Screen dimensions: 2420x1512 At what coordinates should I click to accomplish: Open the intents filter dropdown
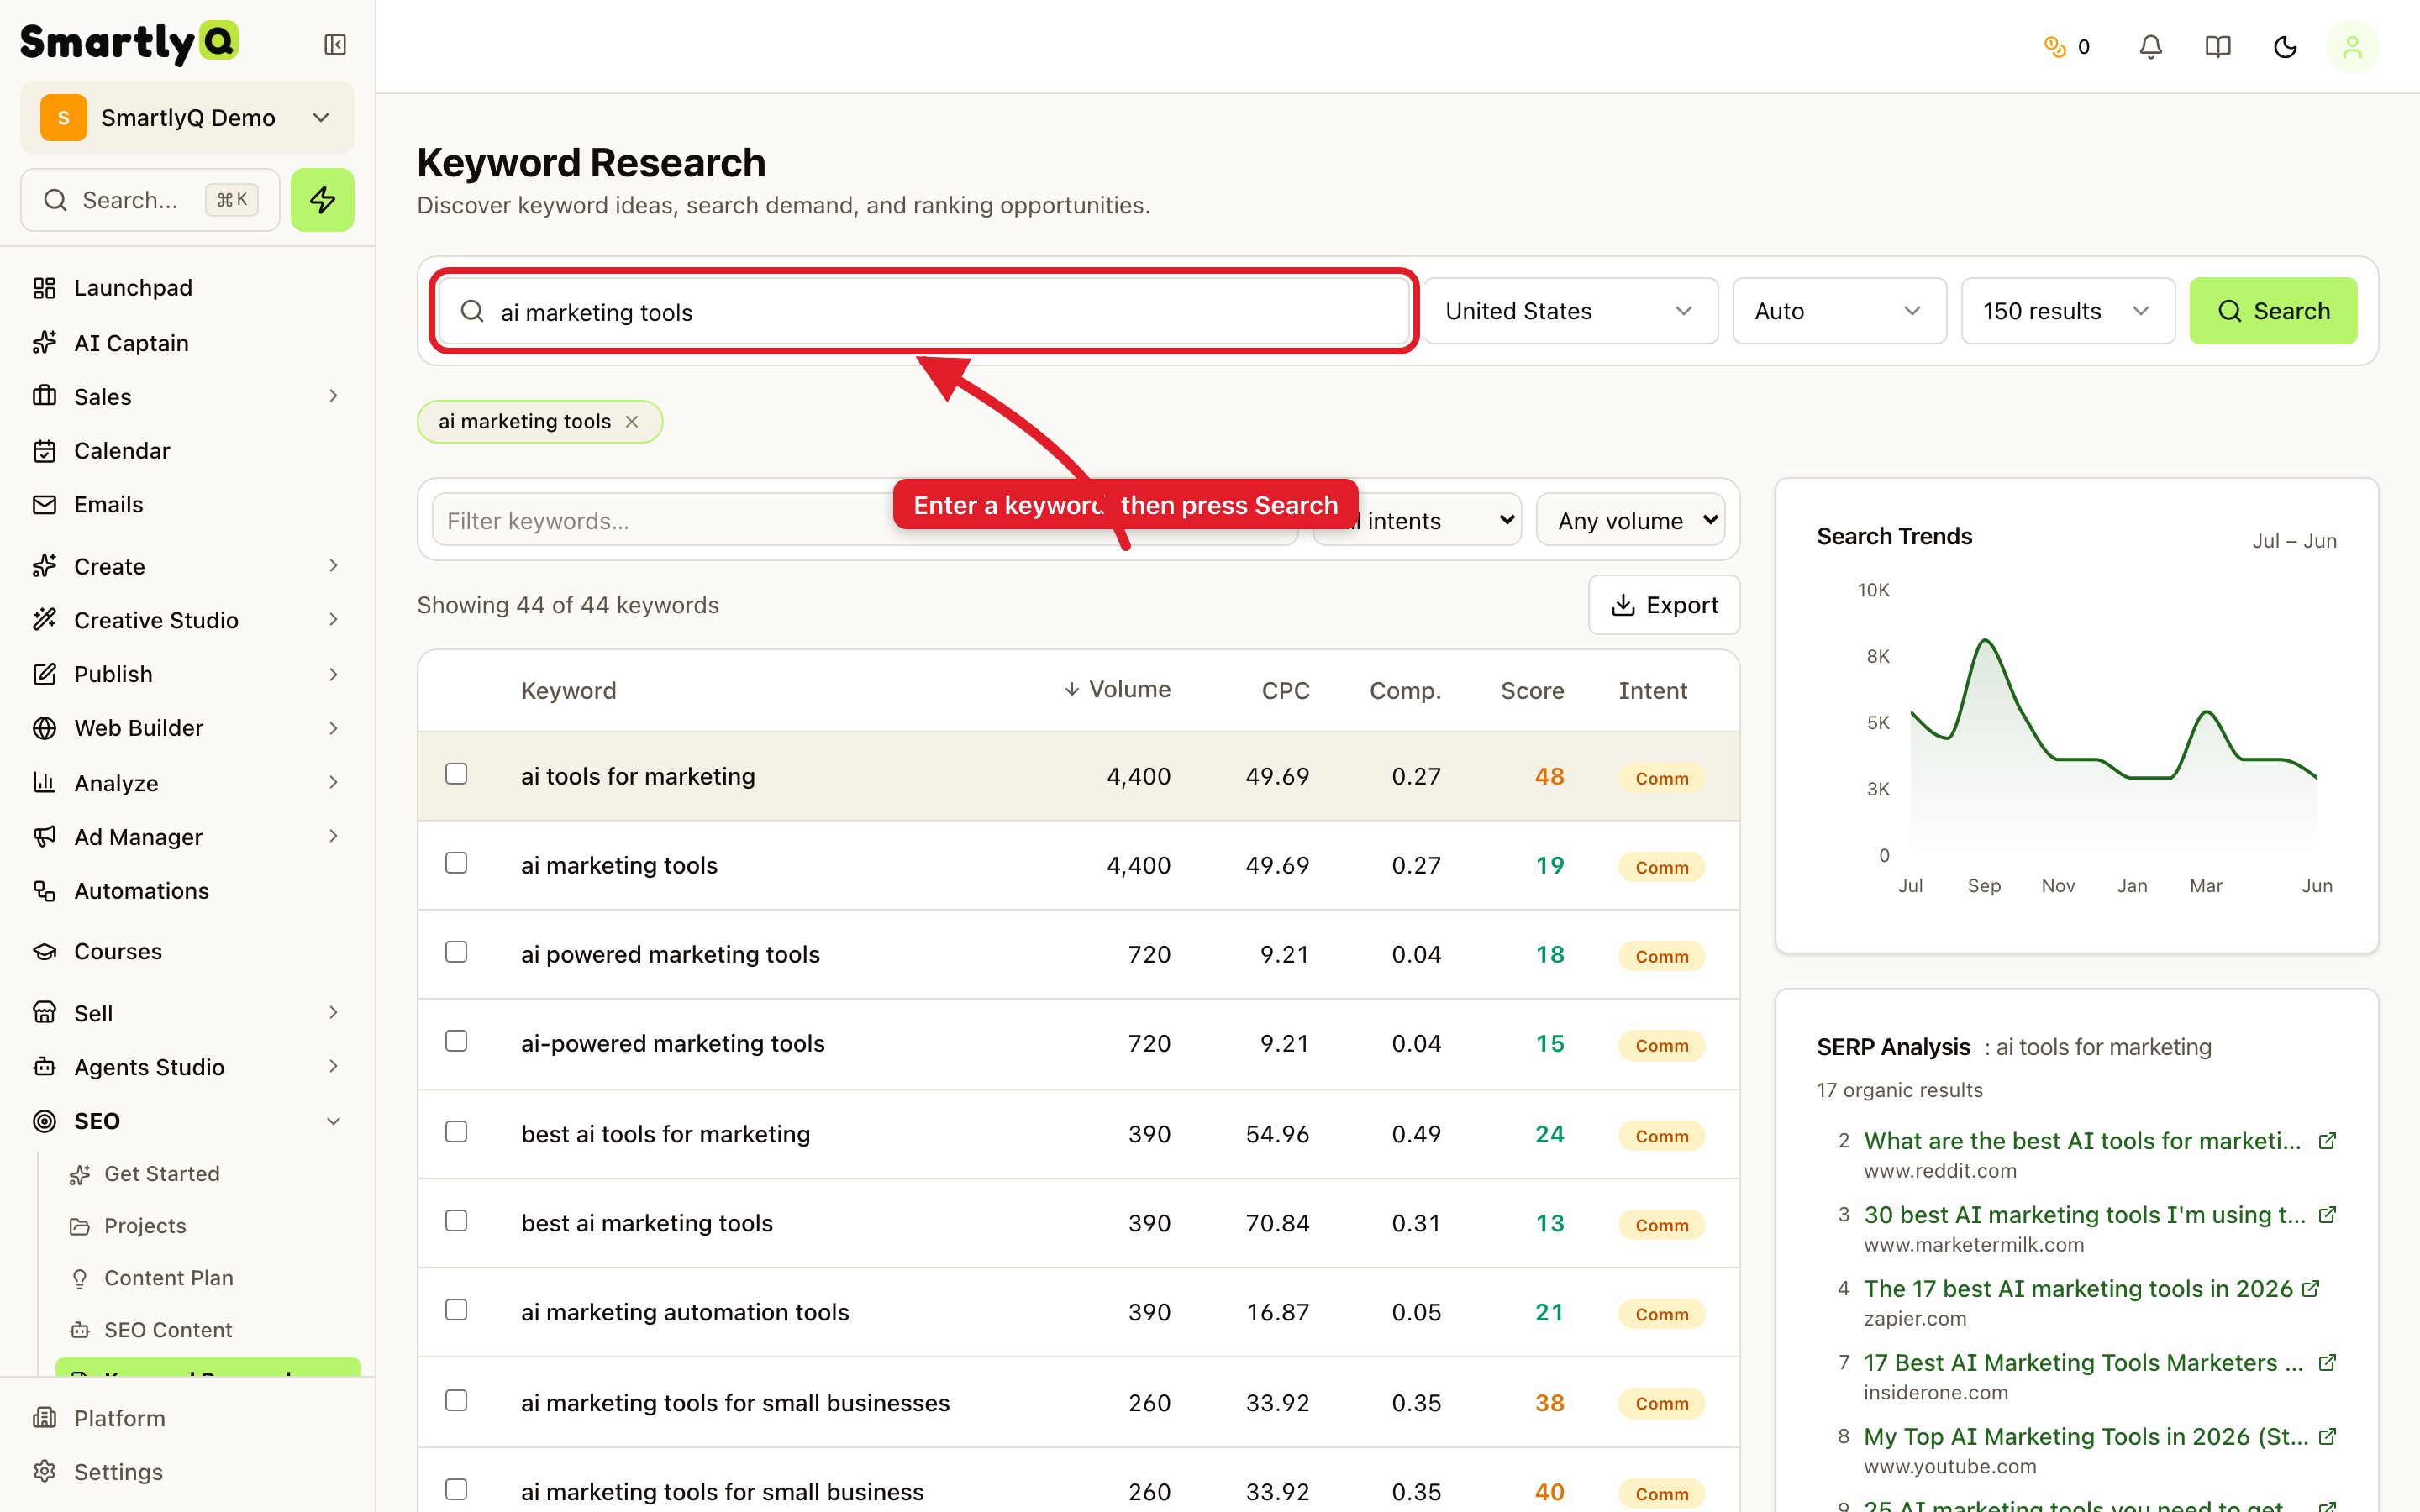pos(1417,520)
